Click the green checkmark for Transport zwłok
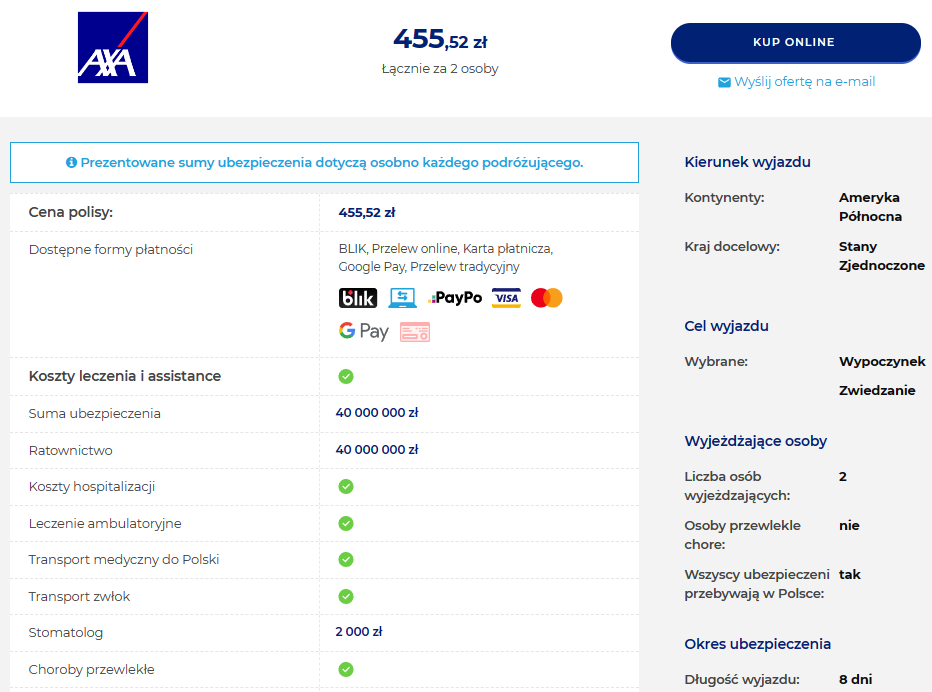This screenshot has width=932, height=692. pos(346,596)
